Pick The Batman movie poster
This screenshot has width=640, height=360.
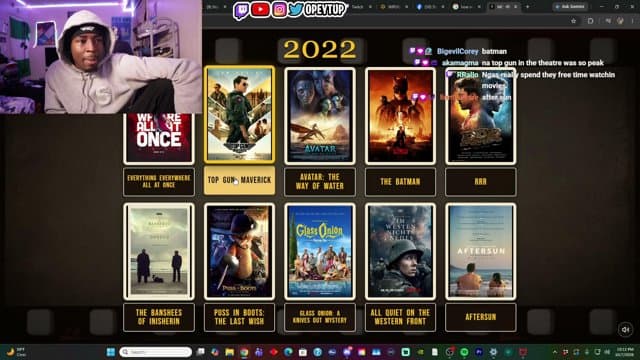click(x=400, y=116)
